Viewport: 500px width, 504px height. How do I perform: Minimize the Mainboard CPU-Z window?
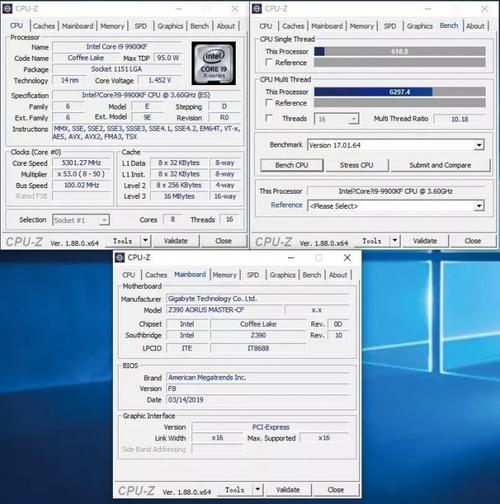tap(291, 258)
